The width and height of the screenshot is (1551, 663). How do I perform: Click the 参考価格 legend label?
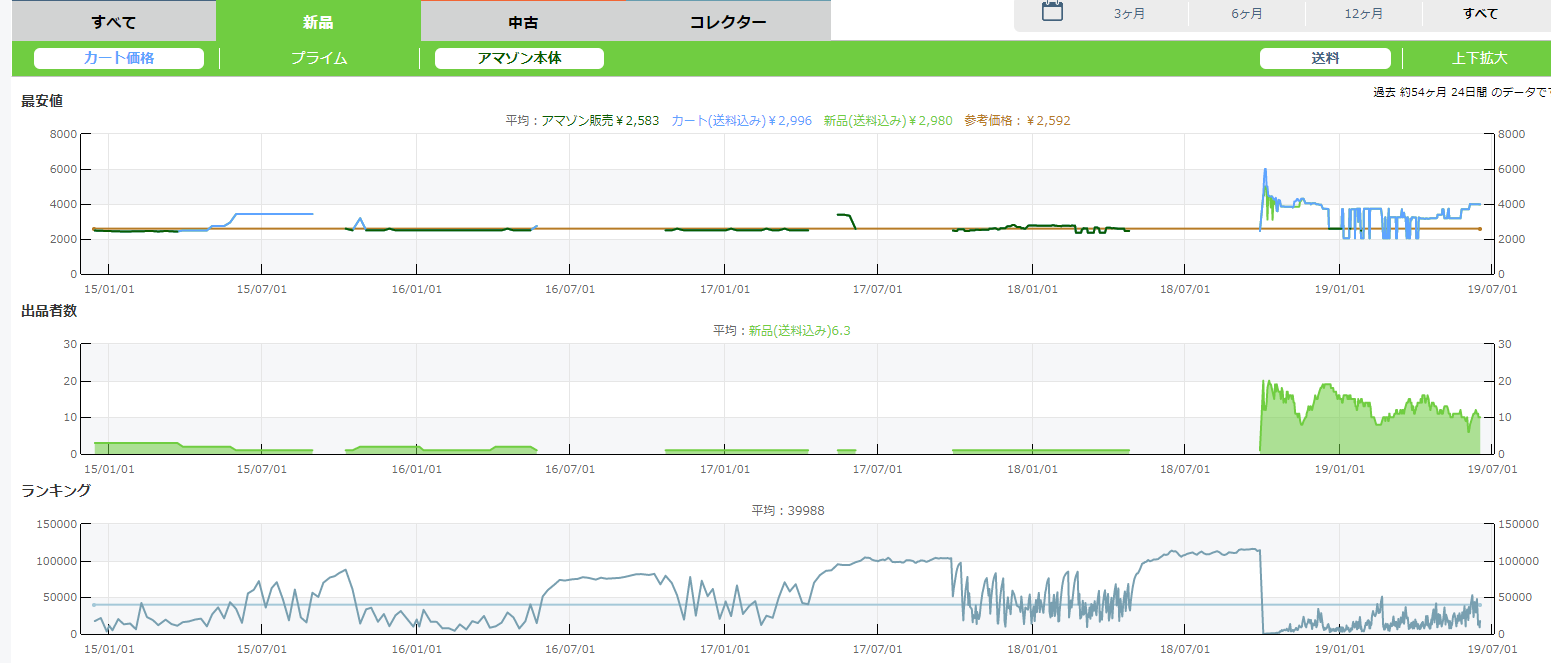tap(1017, 120)
